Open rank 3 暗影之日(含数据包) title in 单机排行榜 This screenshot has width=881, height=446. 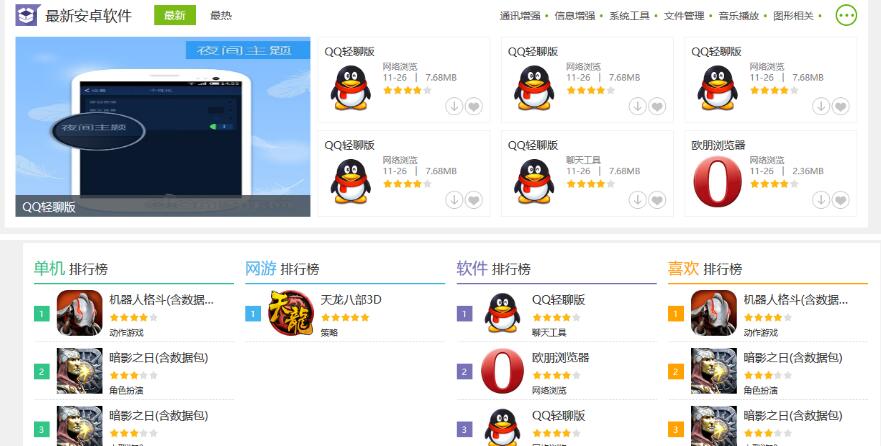tap(158, 415)
